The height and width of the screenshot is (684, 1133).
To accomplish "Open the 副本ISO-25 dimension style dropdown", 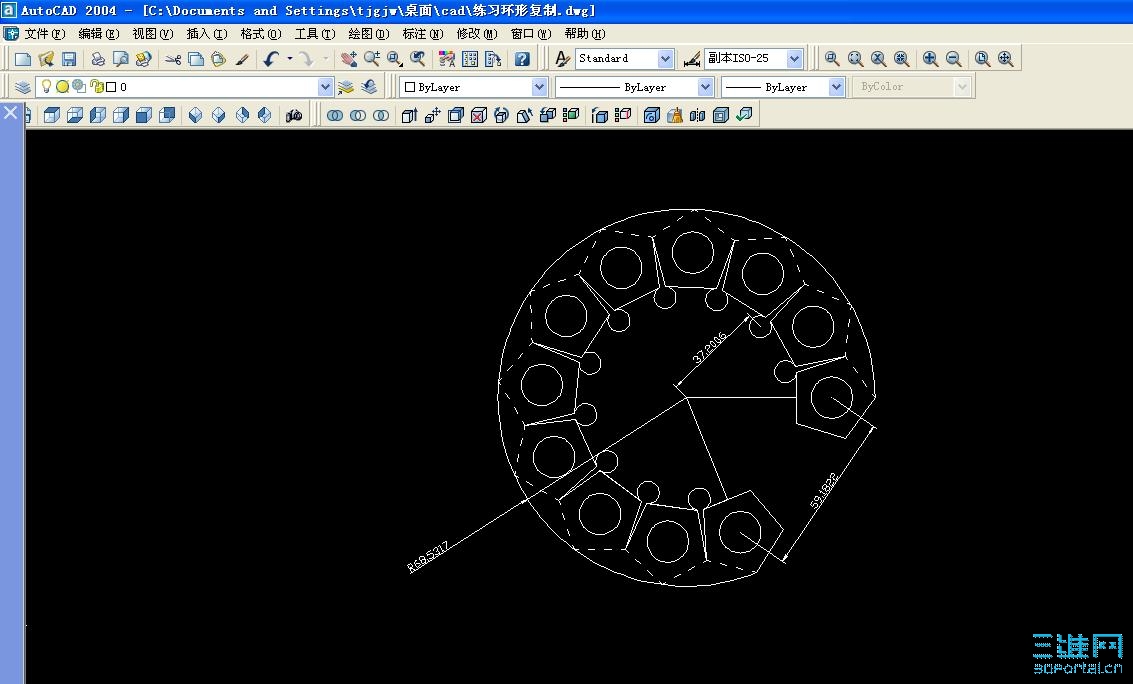I will click(795, 59).
